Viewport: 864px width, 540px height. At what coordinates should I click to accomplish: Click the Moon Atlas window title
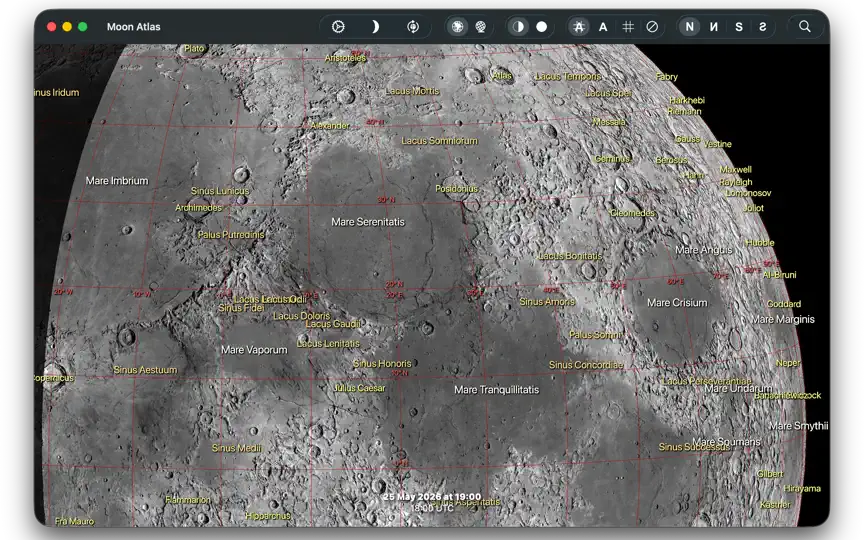[133, 26]
